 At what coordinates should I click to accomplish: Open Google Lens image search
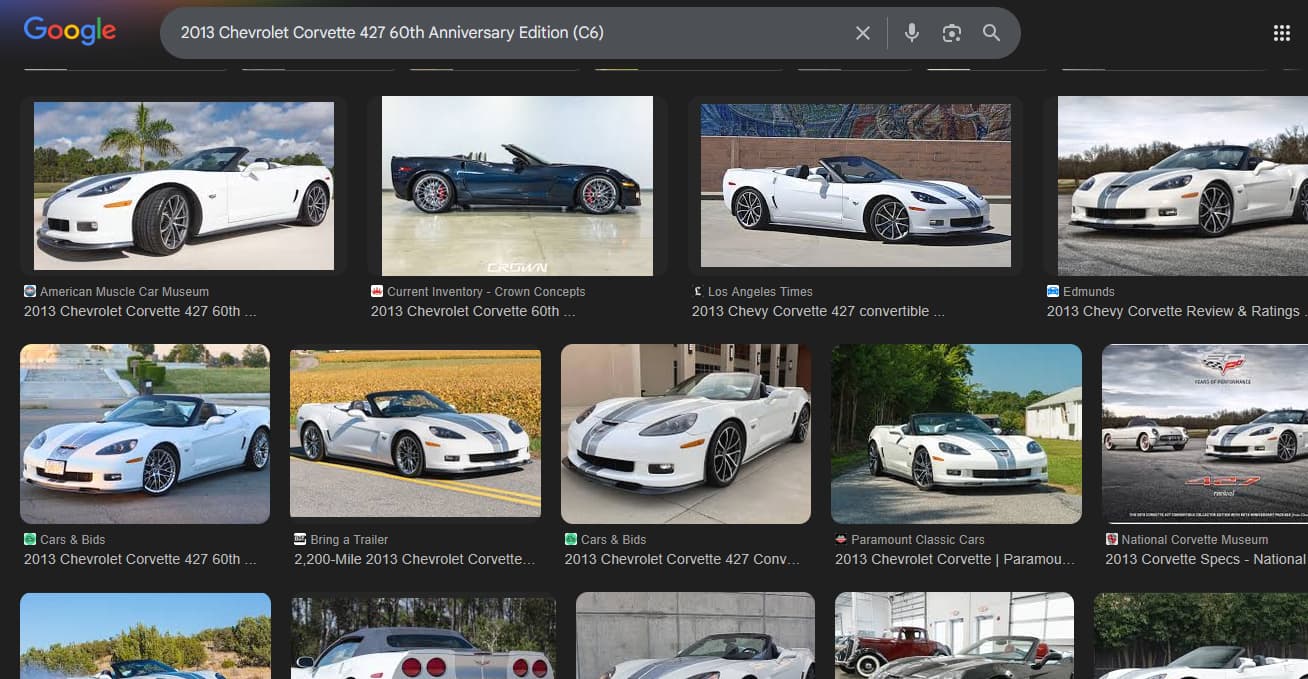click(951, 33)
